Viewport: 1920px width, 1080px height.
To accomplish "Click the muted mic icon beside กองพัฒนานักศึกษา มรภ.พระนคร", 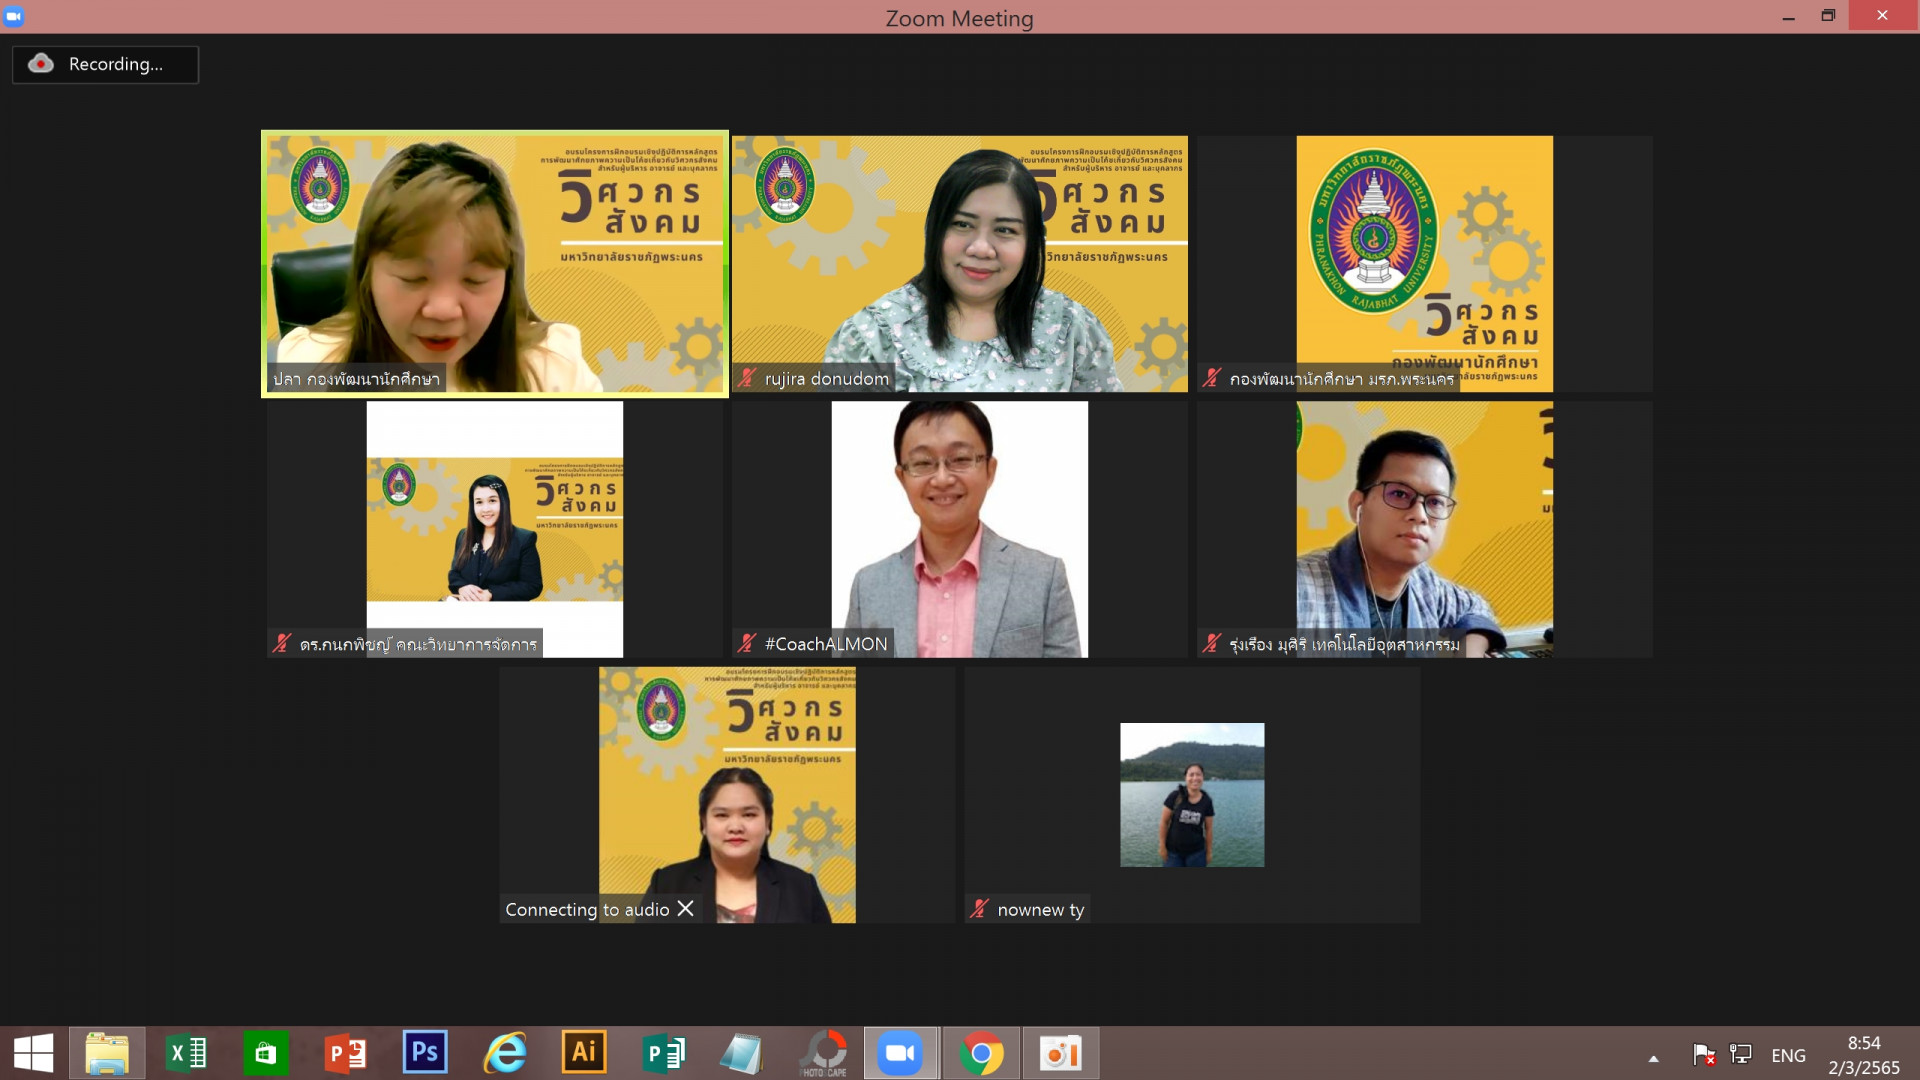I will pyautogui.click(x=1211, y=378).
